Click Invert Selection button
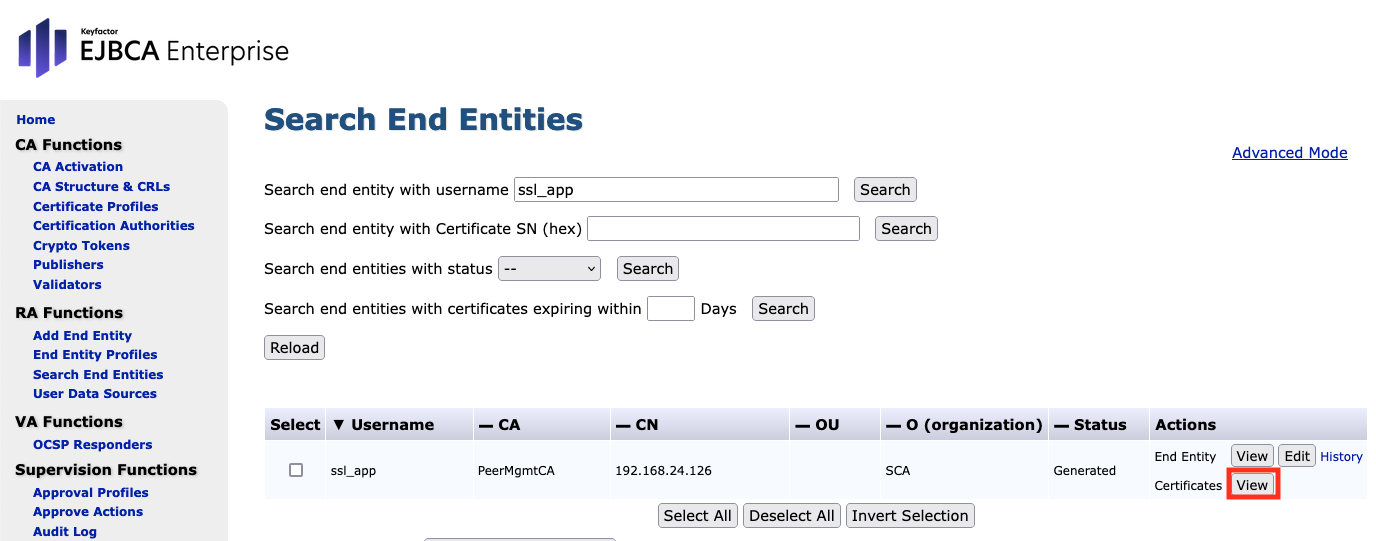The height and width of the screenshot is (541, 1376). [909, 516]
